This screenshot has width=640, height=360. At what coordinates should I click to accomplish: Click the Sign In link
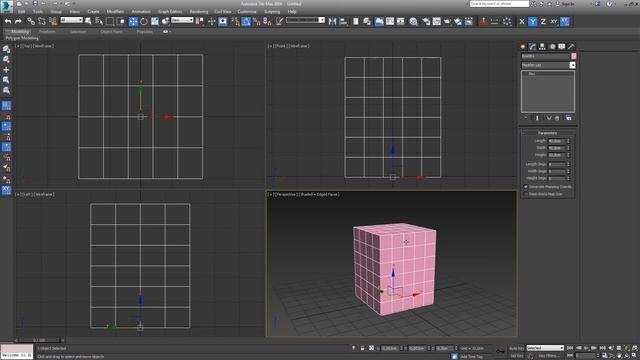(568, 4)
